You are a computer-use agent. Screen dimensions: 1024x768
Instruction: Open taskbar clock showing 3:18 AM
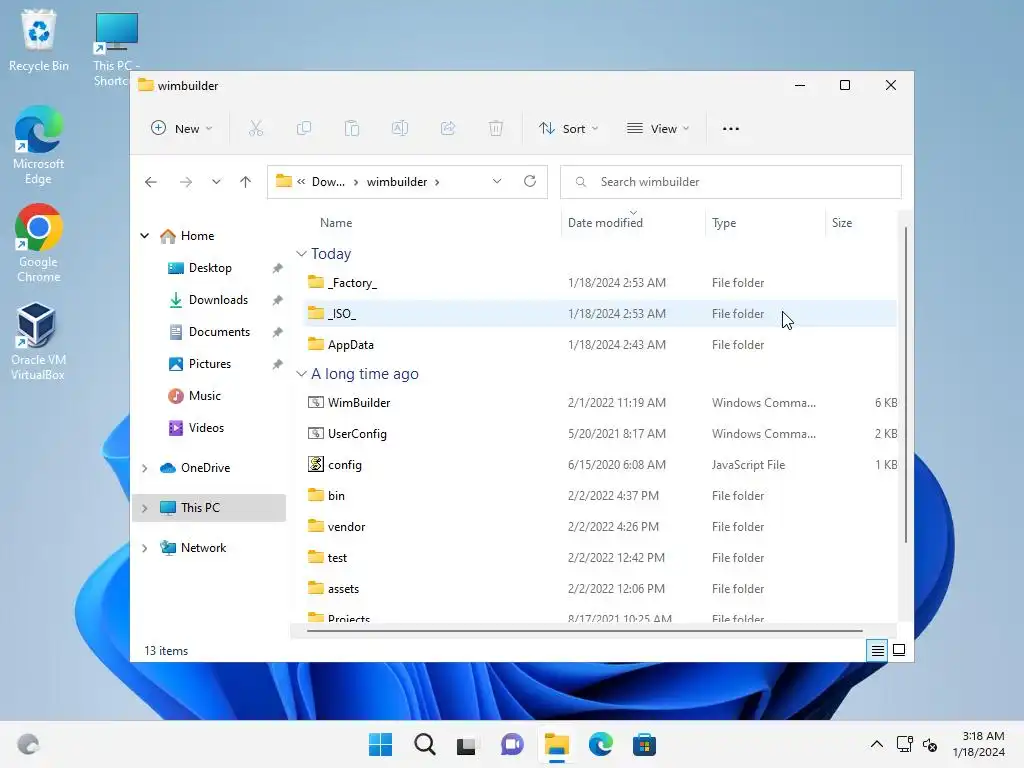pyautogui.click(x=978, y=744)
